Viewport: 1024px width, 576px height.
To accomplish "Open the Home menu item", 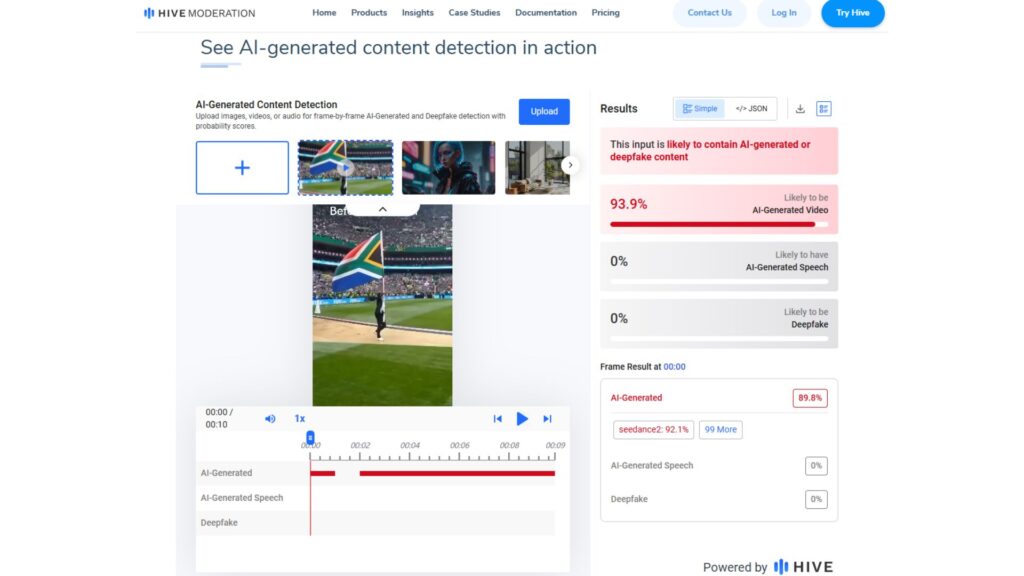I will [x=324, y=12].
